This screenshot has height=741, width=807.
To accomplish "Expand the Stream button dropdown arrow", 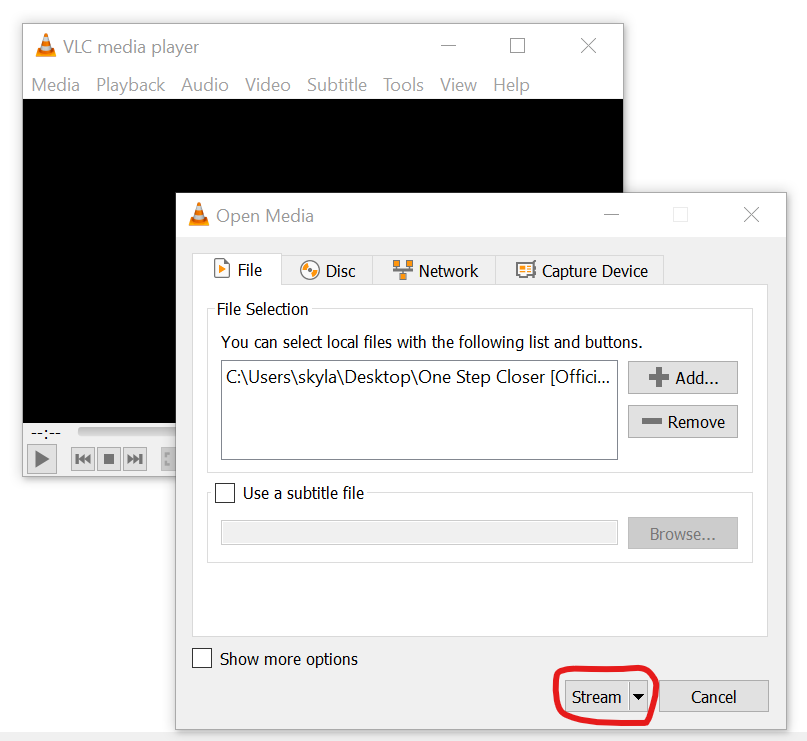I will tap(639, 697).
